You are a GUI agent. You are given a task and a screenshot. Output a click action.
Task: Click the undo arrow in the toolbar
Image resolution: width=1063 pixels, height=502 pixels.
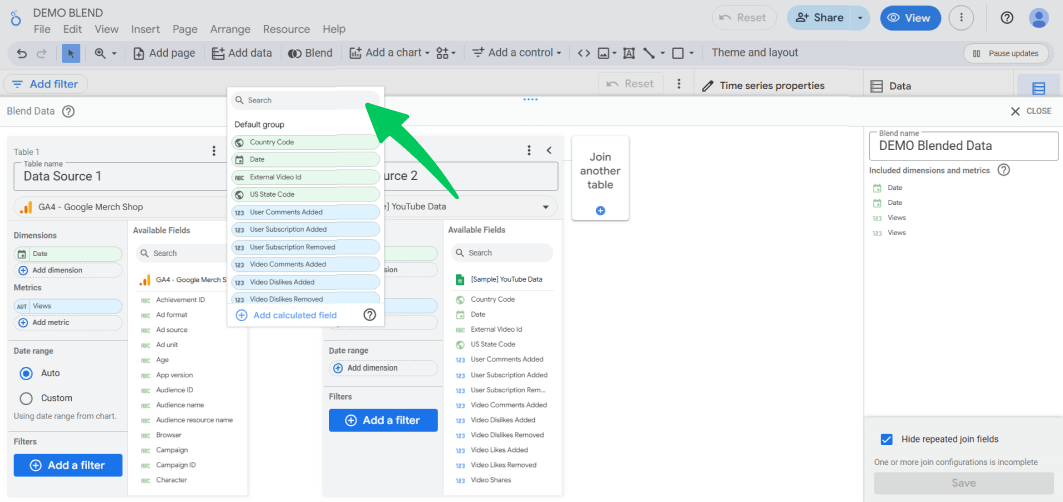[18, 53]
